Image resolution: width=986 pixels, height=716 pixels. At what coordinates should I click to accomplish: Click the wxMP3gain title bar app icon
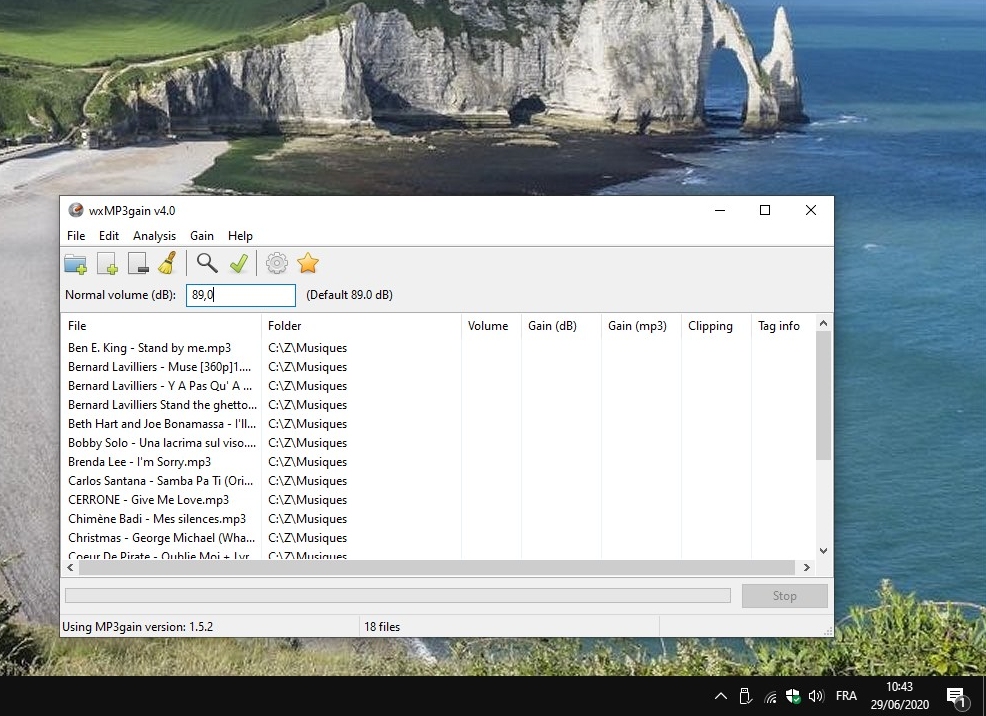point(76,210)
